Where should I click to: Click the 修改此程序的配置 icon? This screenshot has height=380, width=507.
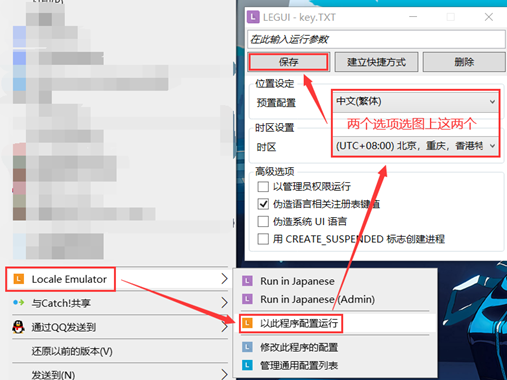coord(247,347)
